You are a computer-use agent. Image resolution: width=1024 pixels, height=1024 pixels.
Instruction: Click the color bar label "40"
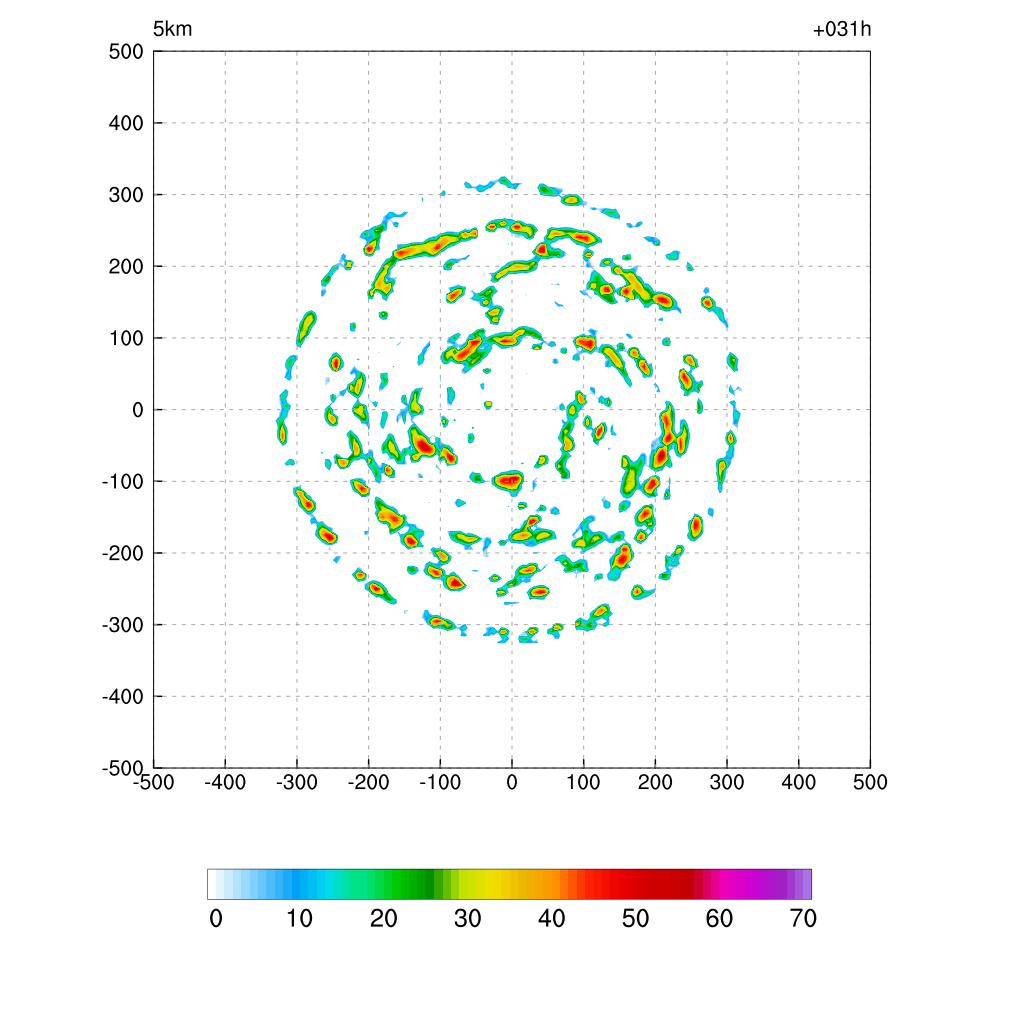[552, 919]
